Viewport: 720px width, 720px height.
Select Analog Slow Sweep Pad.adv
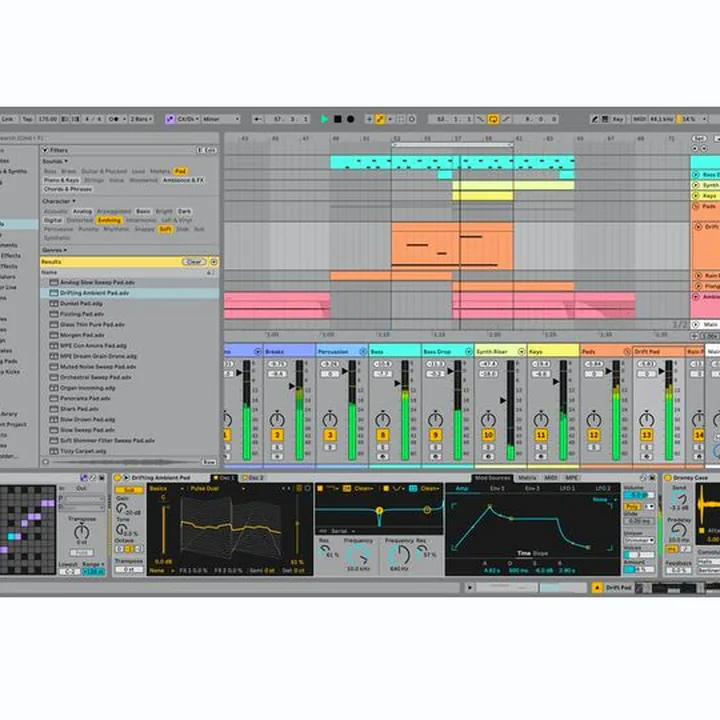coord(129,282)
